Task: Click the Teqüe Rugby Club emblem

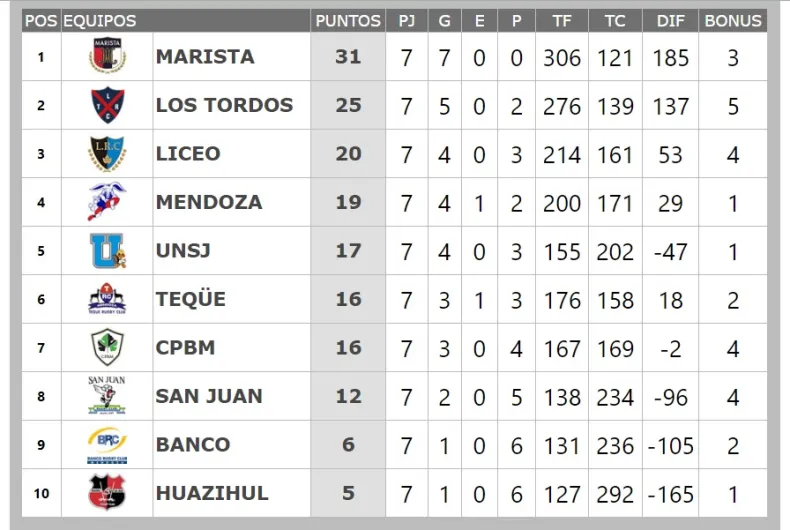Action: click(107, 299)
